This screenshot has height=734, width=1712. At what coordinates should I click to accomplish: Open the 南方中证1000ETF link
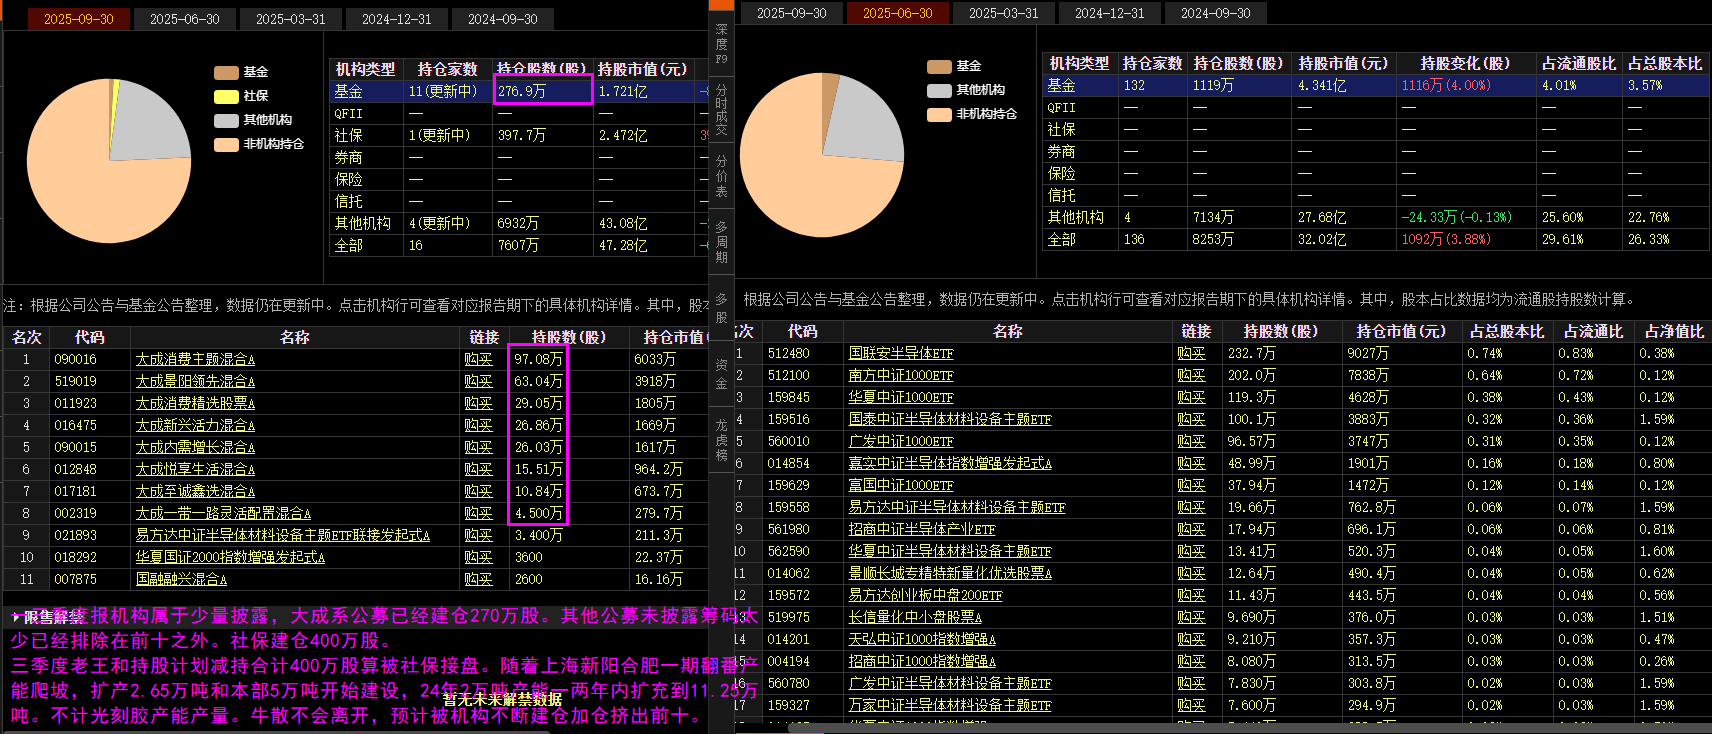(901, 375)
